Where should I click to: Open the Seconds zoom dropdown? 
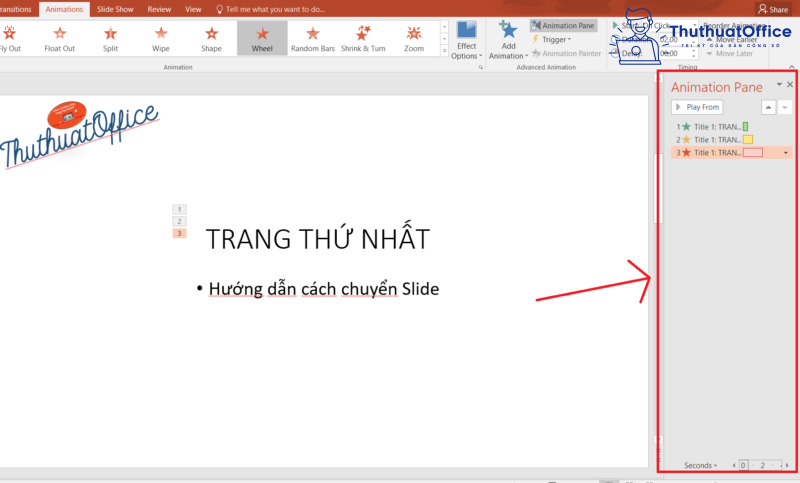click(701, 465)
